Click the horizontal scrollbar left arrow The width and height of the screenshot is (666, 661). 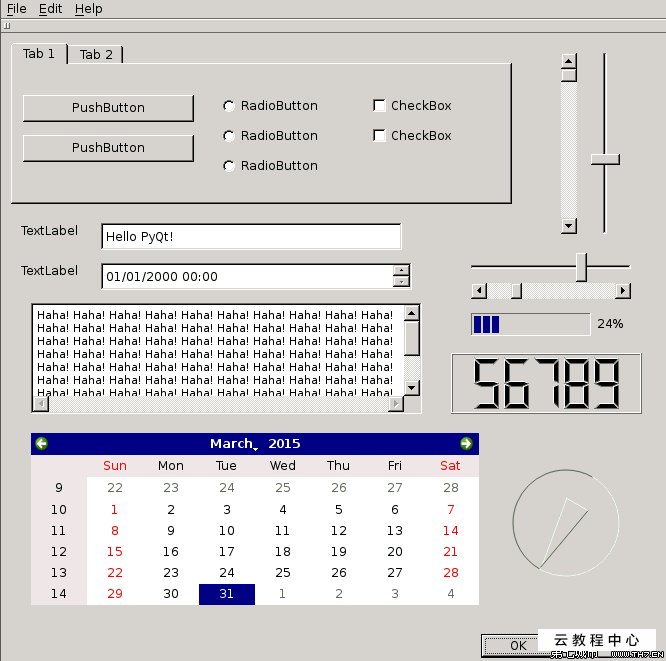[x=478, y=291]
